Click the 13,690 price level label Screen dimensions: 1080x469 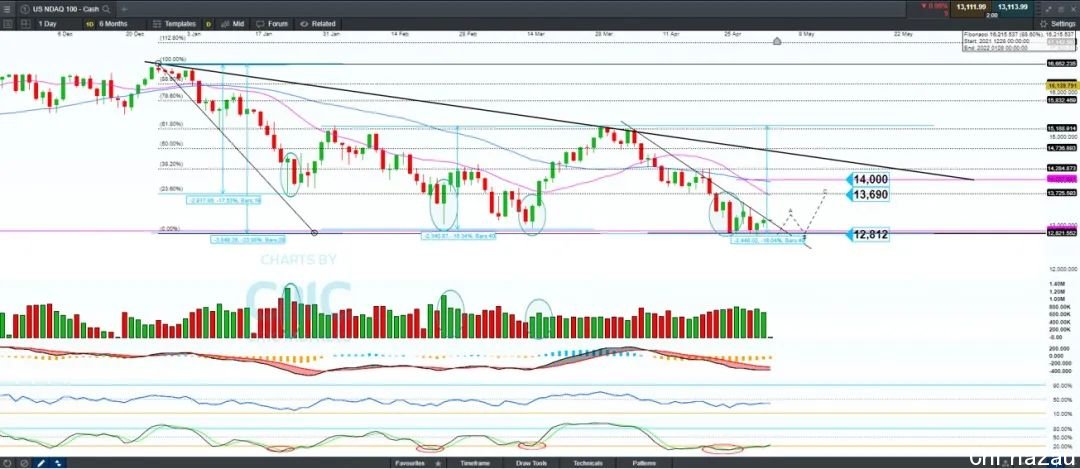click(867, 195)
